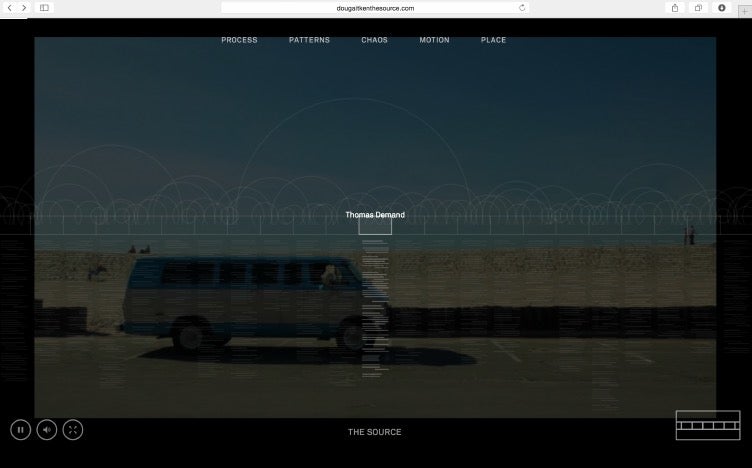
Task: Toggle the Safari sidebar
Action: point(44,8)
